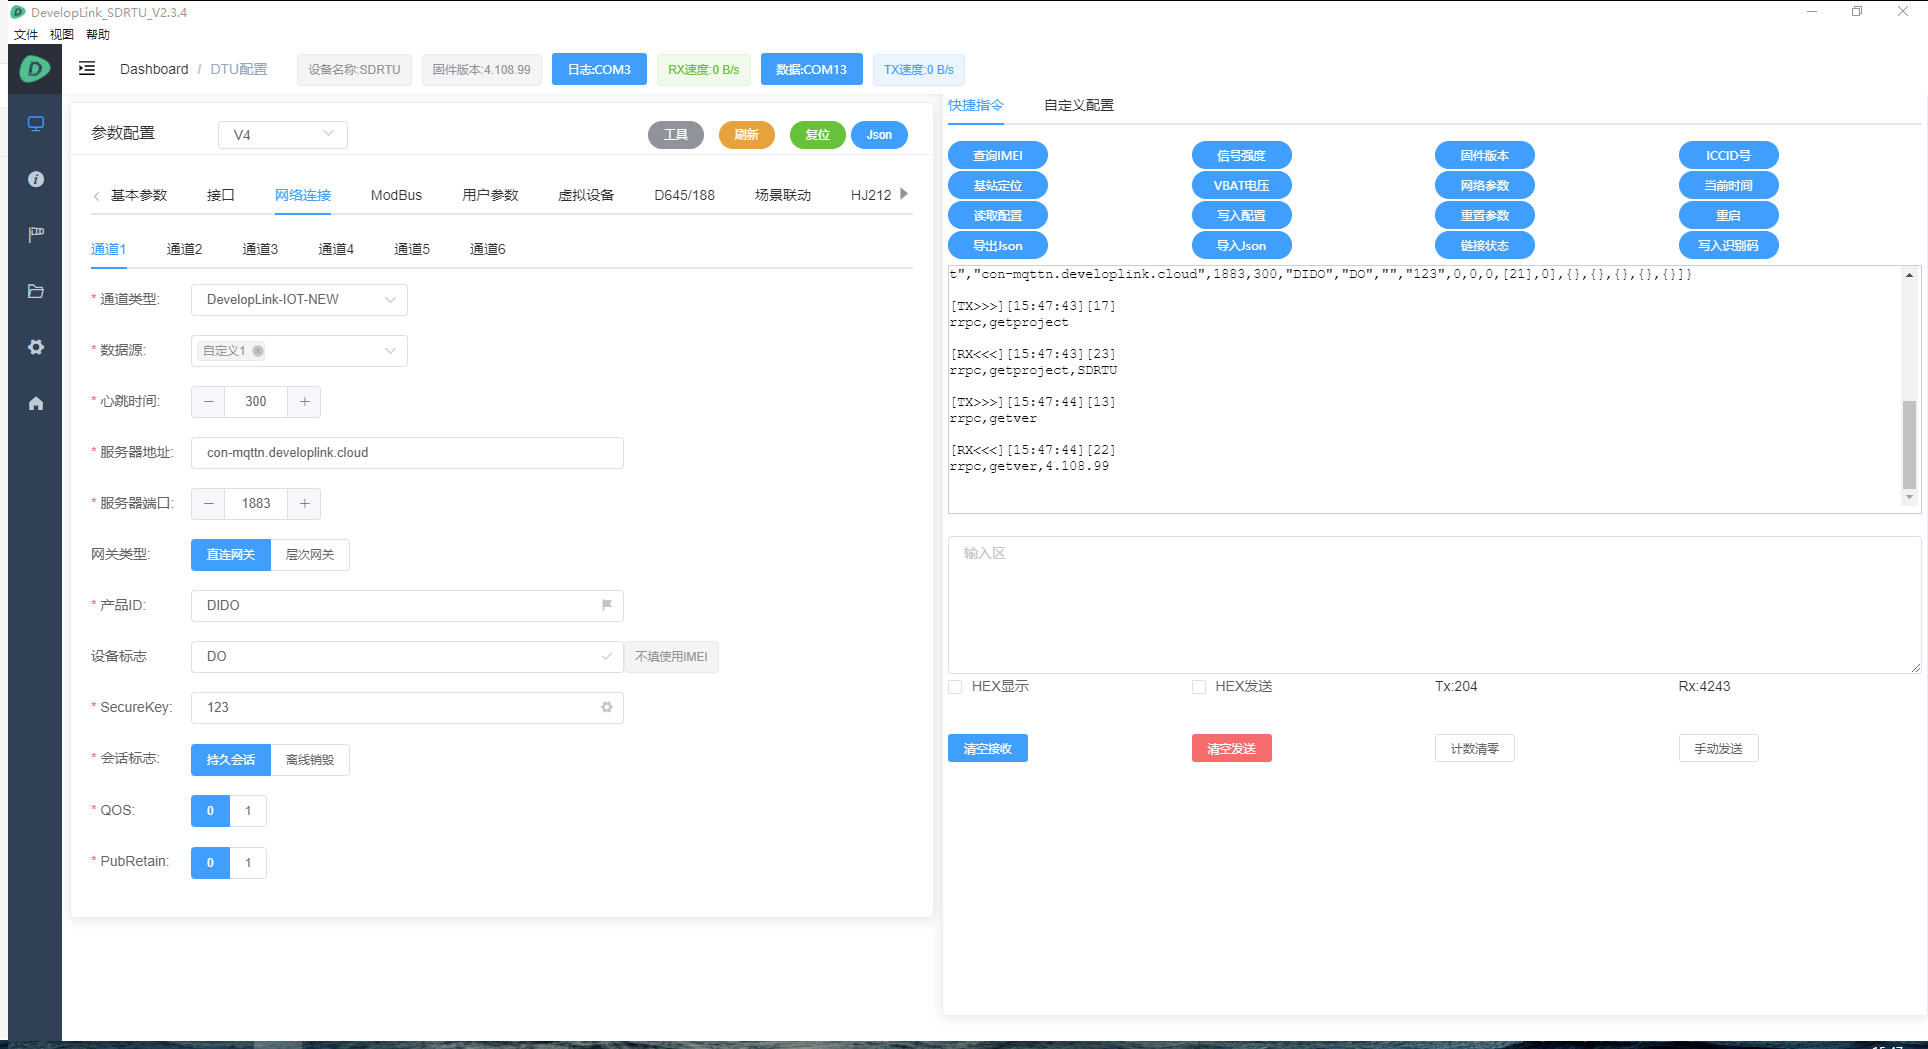Click the log scrollbar down arrow
The image size is (1928, 1049).
pos(1909,496)
